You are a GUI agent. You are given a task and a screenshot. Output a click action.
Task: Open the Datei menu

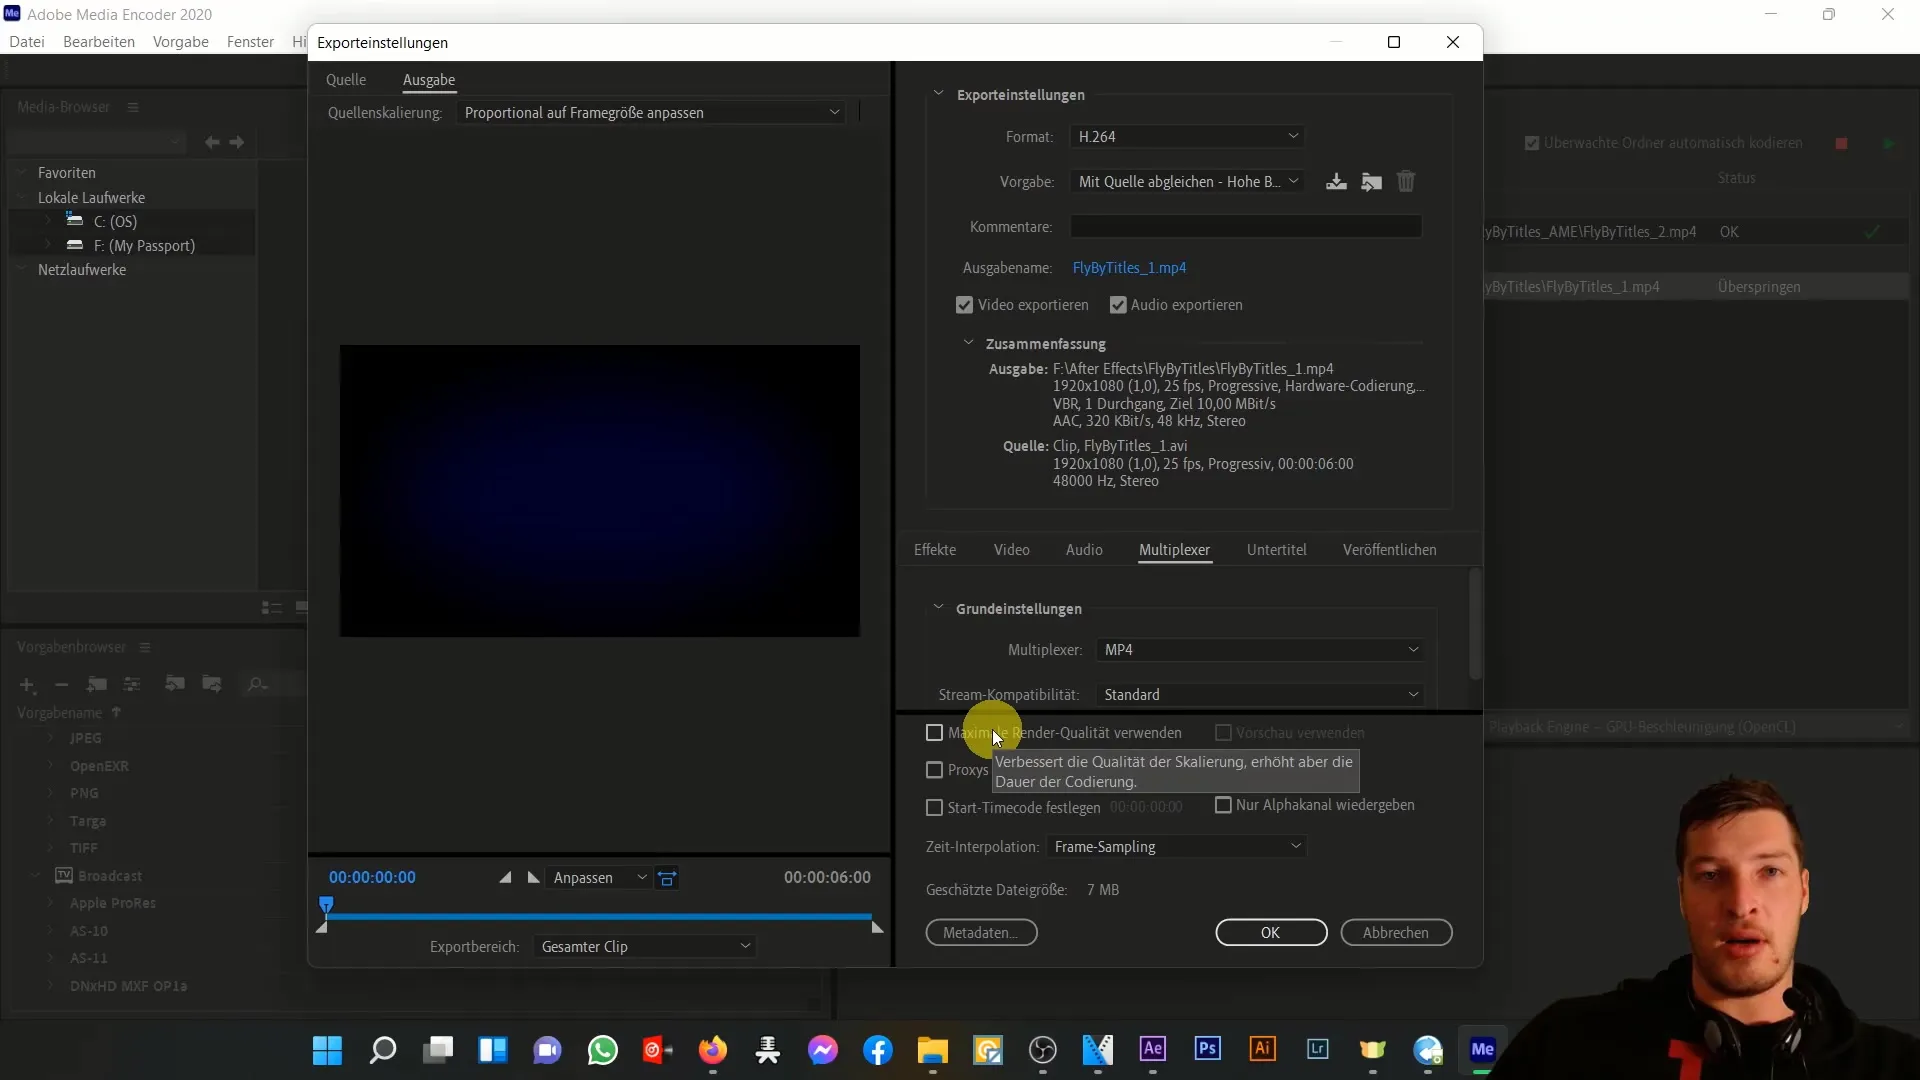[x=27, y=42]
